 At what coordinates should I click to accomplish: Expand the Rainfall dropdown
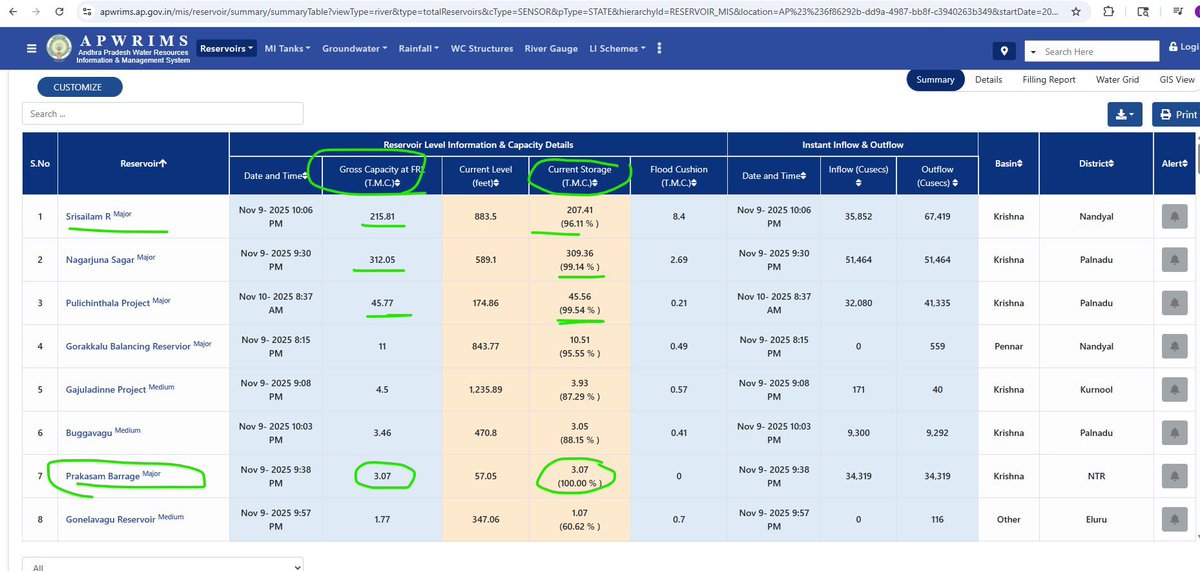[x=418, y=48]
